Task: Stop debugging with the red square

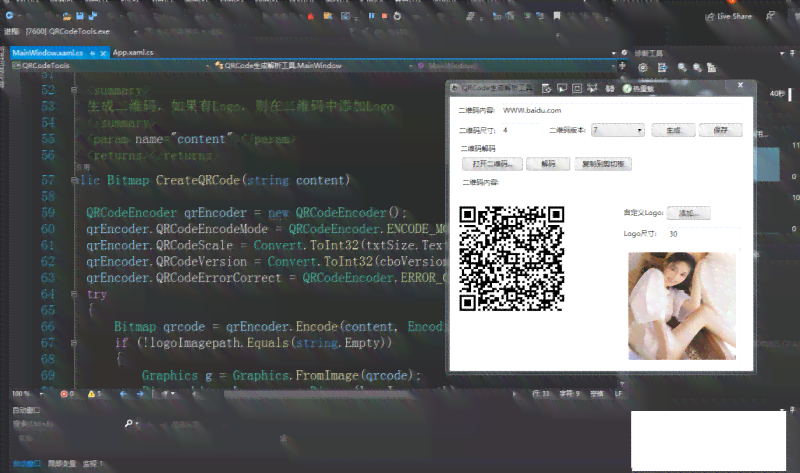Action: [384, 16]
